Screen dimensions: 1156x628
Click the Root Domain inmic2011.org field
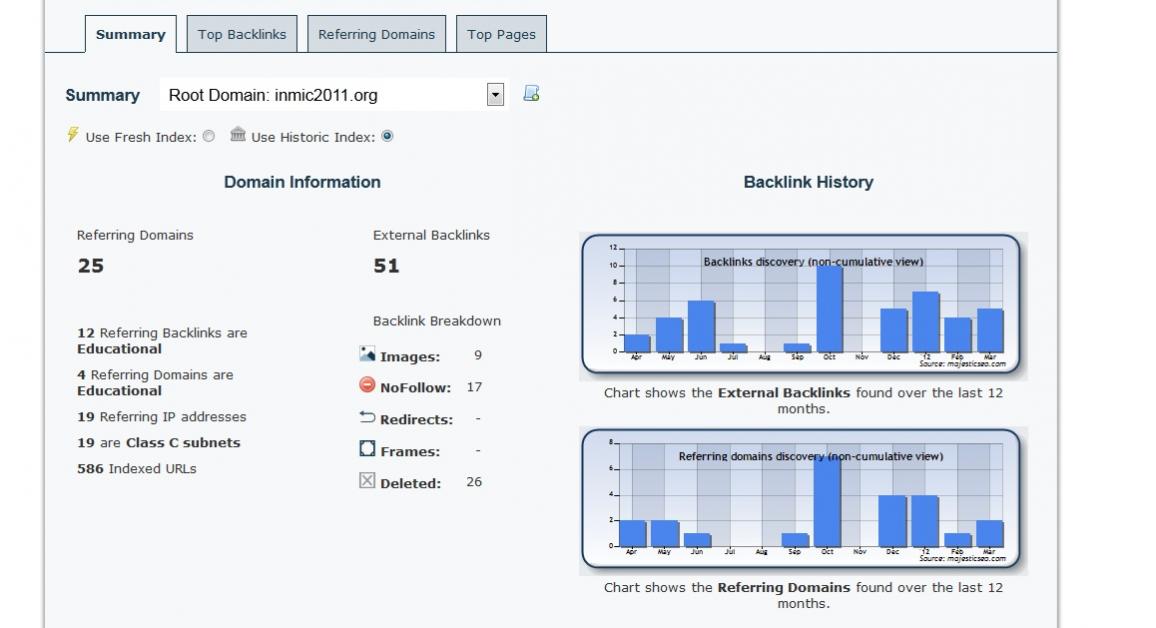coord(322,95)
